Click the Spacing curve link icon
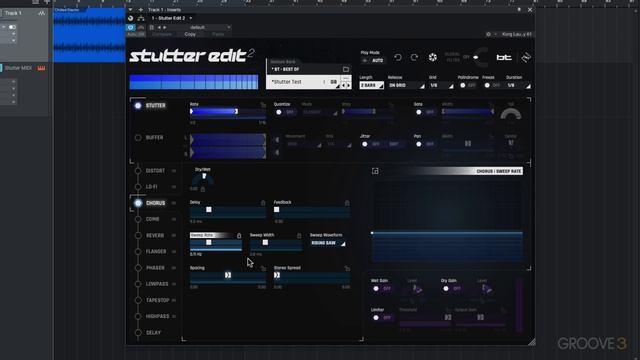The height and width of the screenshot is (360, 640). [263, 268]
